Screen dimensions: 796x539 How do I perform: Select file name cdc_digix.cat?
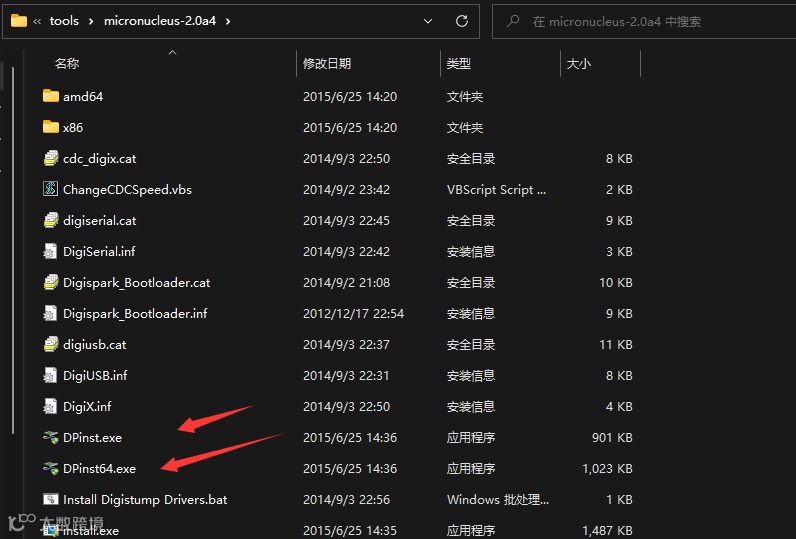pyautogui.click(x=100, y=159)
